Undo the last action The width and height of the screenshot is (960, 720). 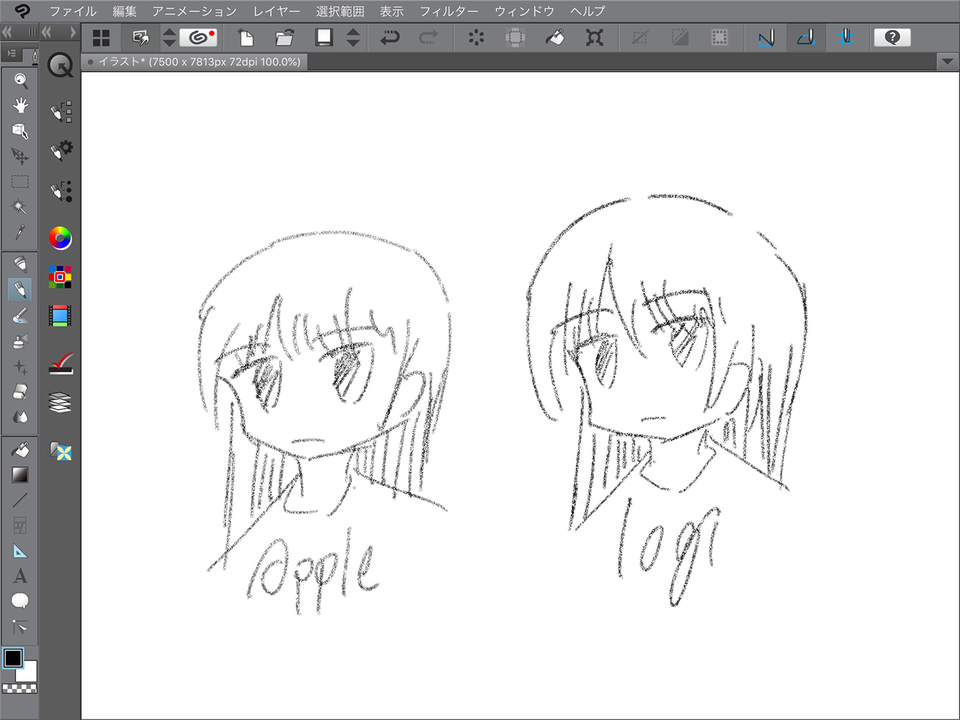click(x=389, y=38)
